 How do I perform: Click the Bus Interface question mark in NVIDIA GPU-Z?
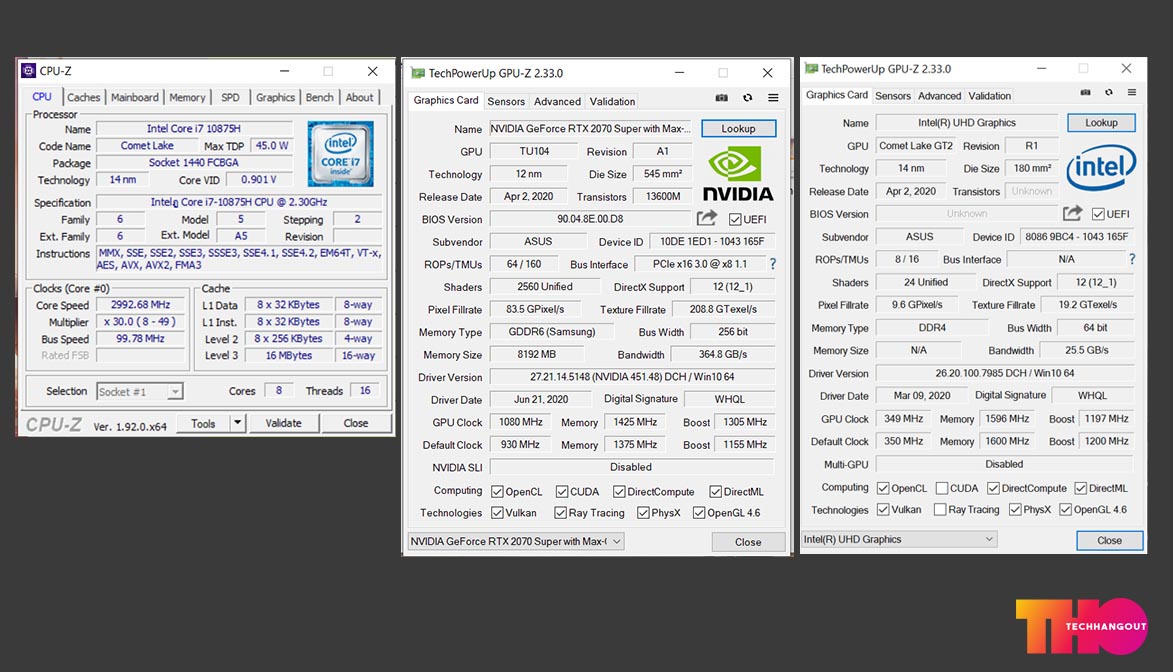[x=773, y=264]
